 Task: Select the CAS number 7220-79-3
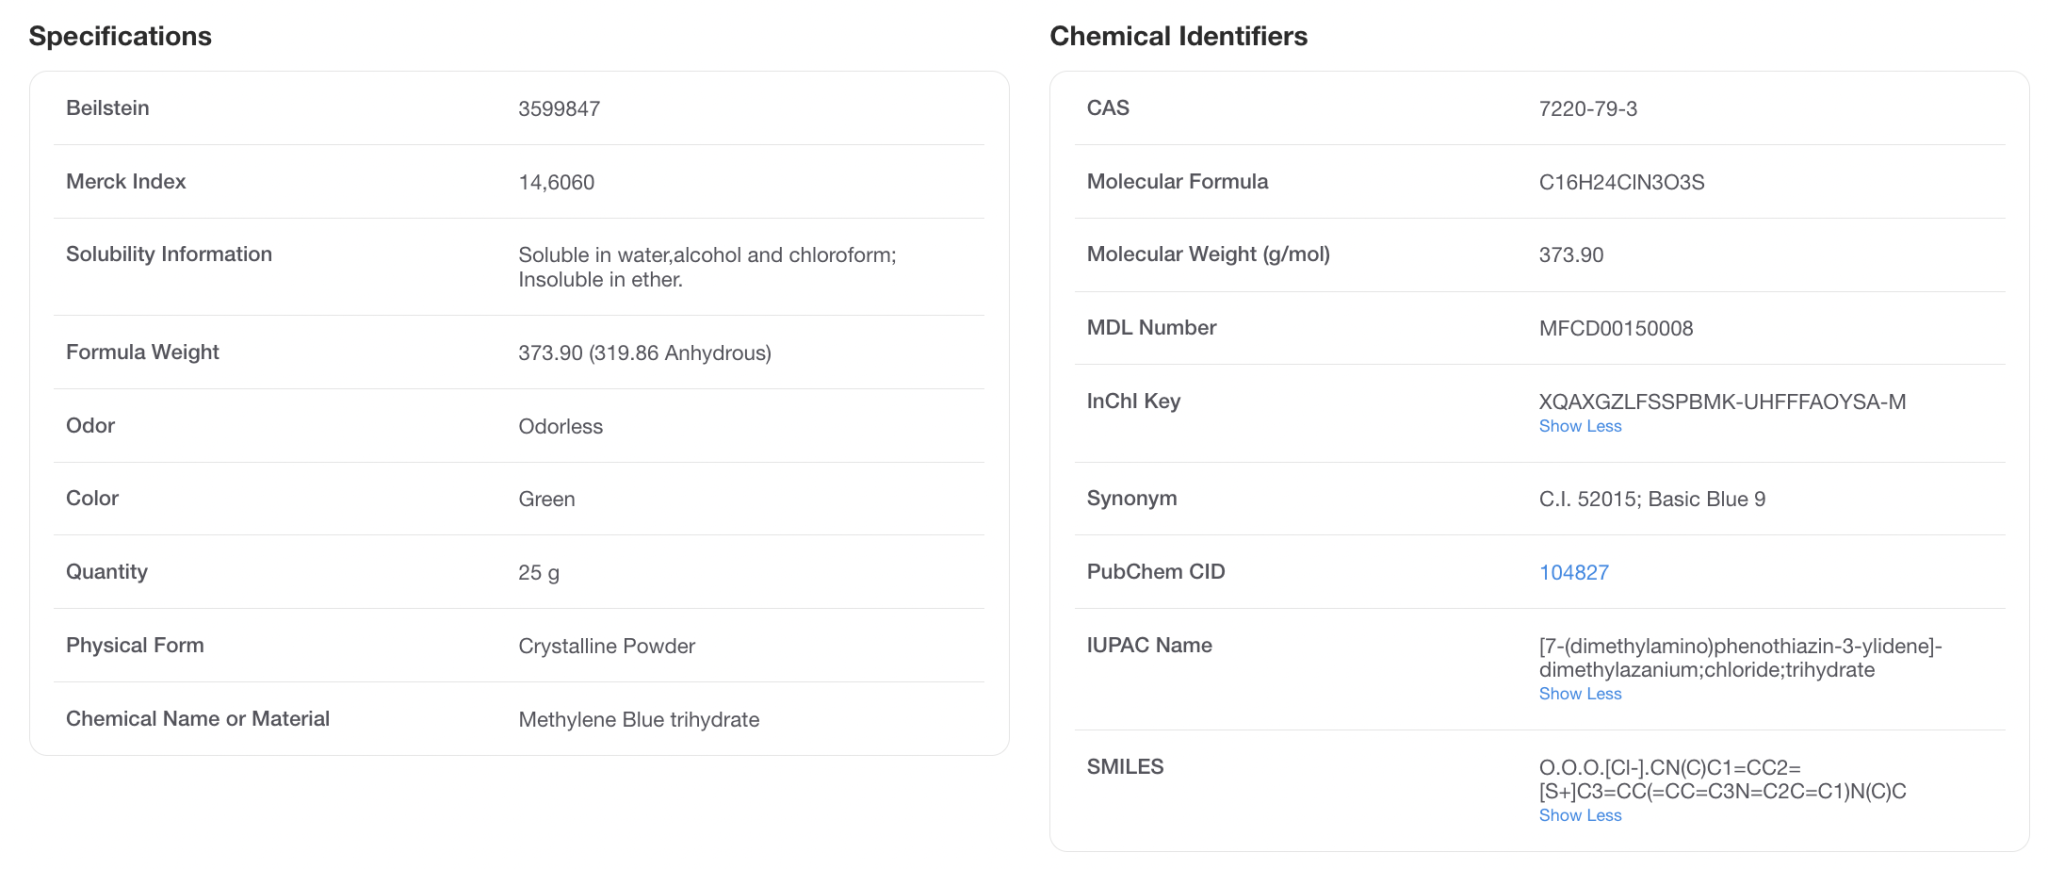(x=1590, y=108)
